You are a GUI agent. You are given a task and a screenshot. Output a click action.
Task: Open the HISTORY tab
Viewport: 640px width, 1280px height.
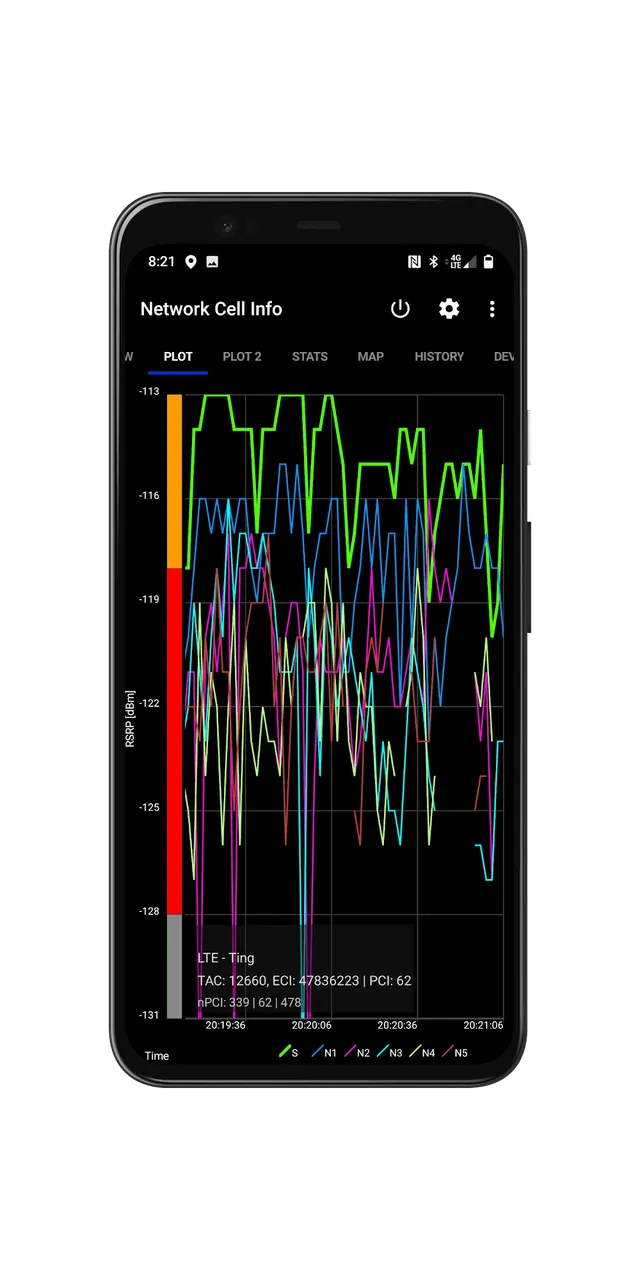[x=439, y=356]
